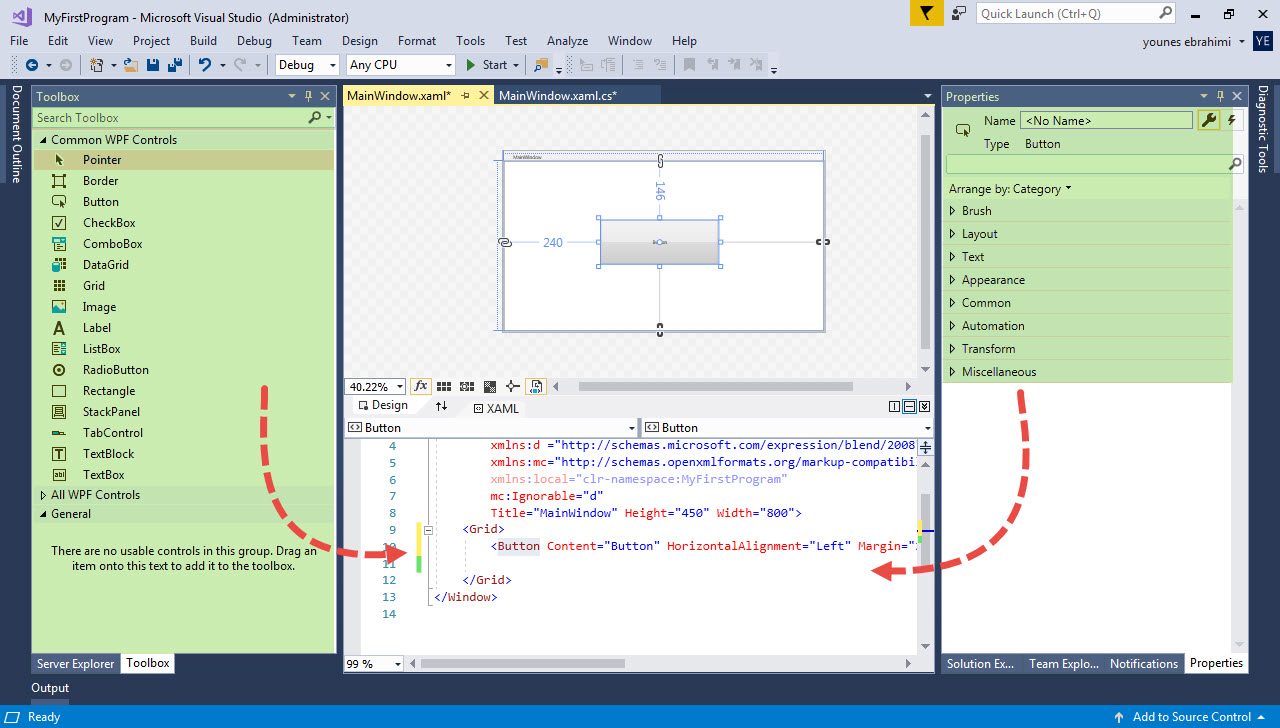Toggle auto-hide pin on the Toolbox panel

click(310, 96)
